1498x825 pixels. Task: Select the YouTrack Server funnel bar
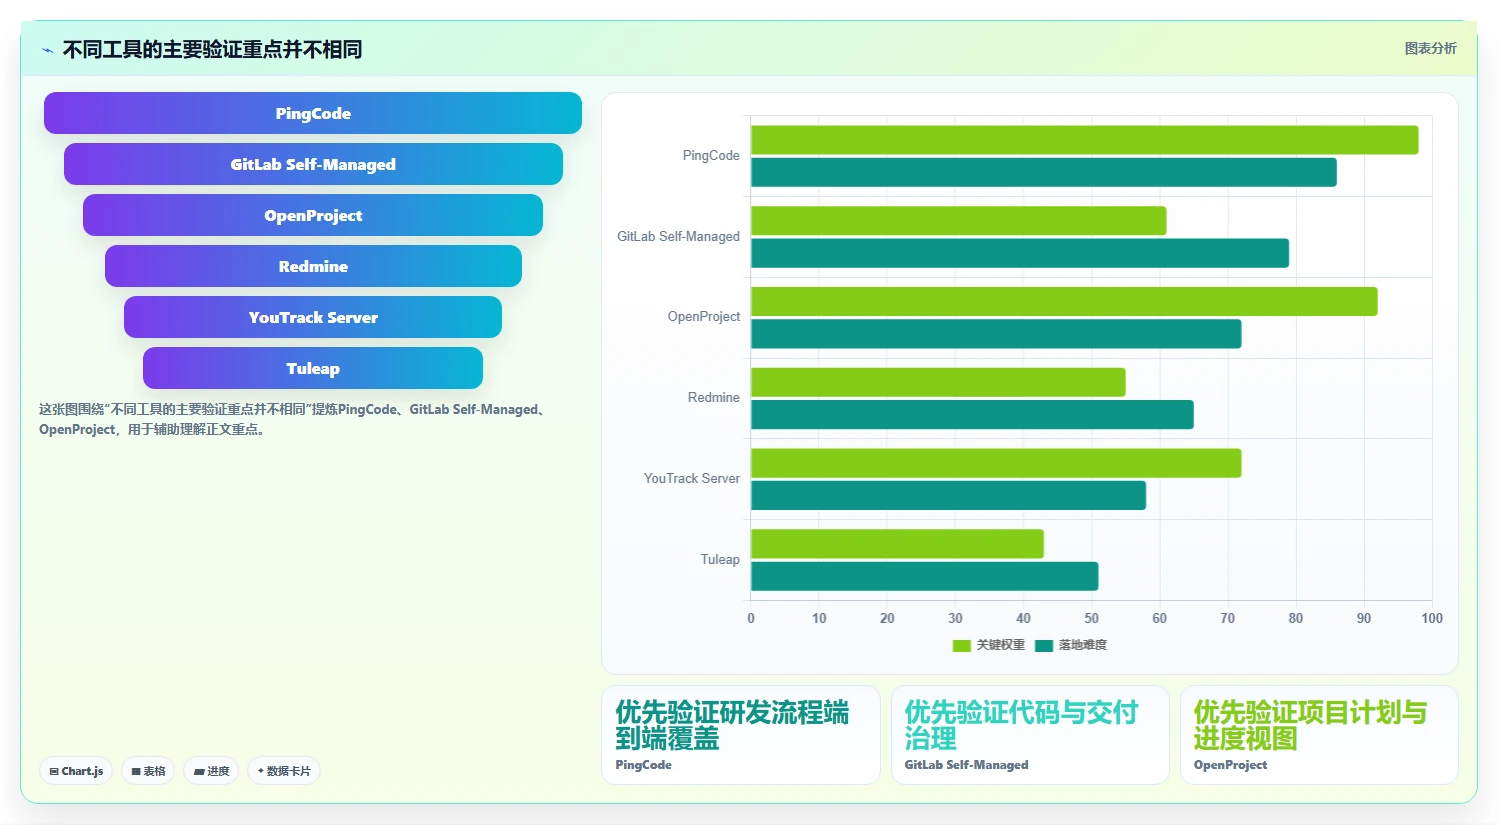313,317
